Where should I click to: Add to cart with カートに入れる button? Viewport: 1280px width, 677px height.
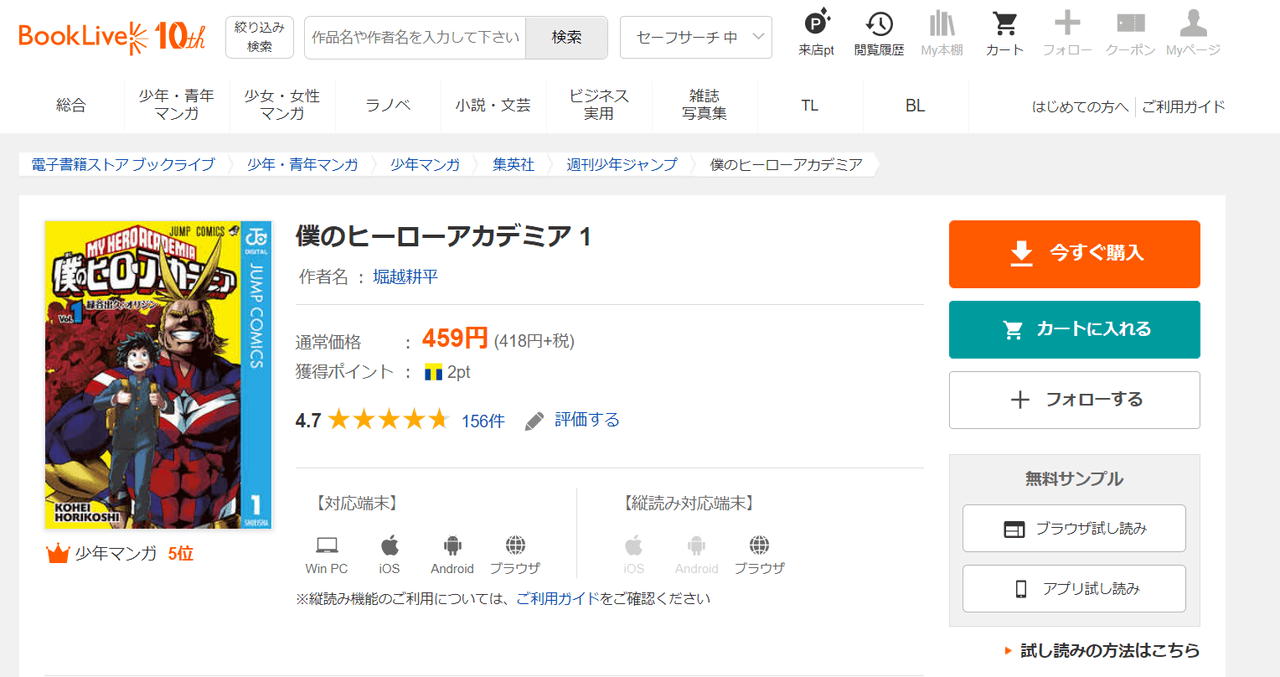[1074, 329]
